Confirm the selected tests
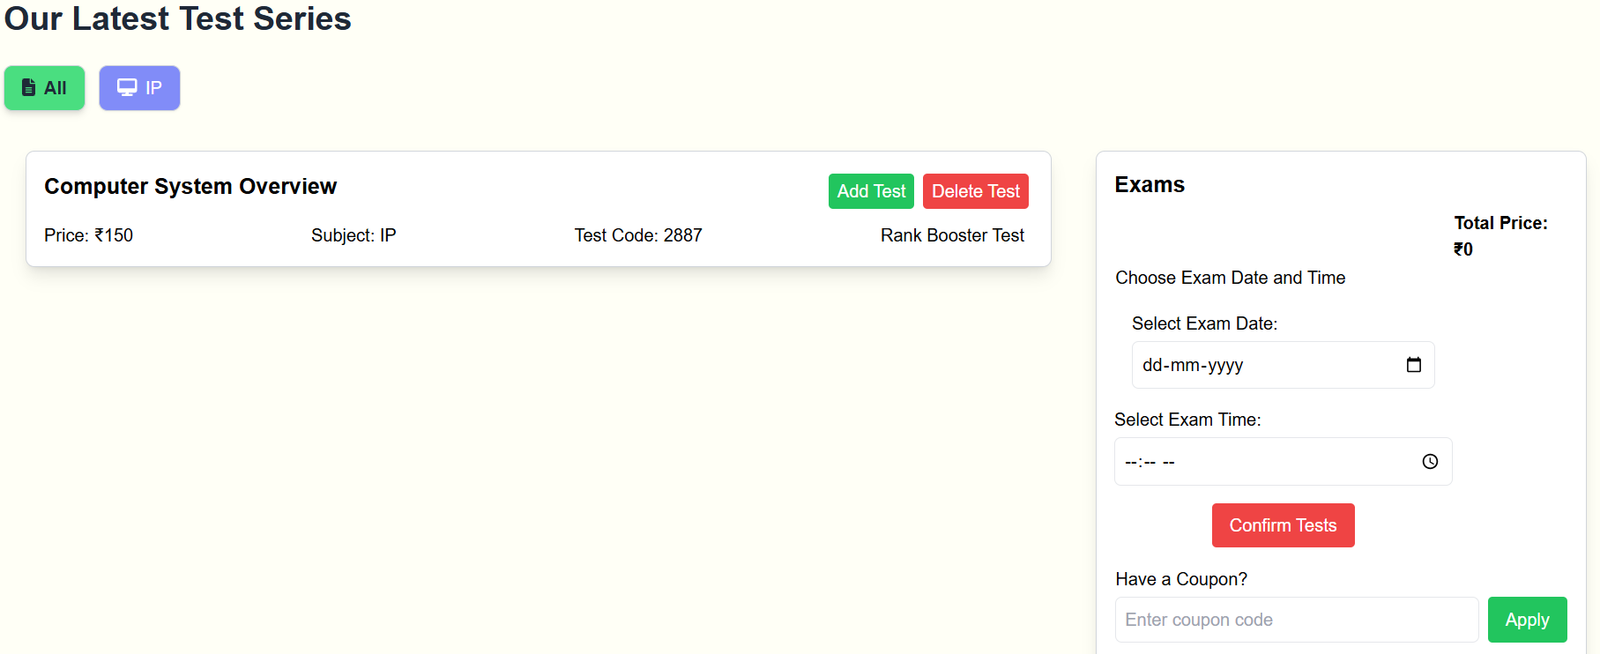1600x654 pixels. coord(1283,525)
